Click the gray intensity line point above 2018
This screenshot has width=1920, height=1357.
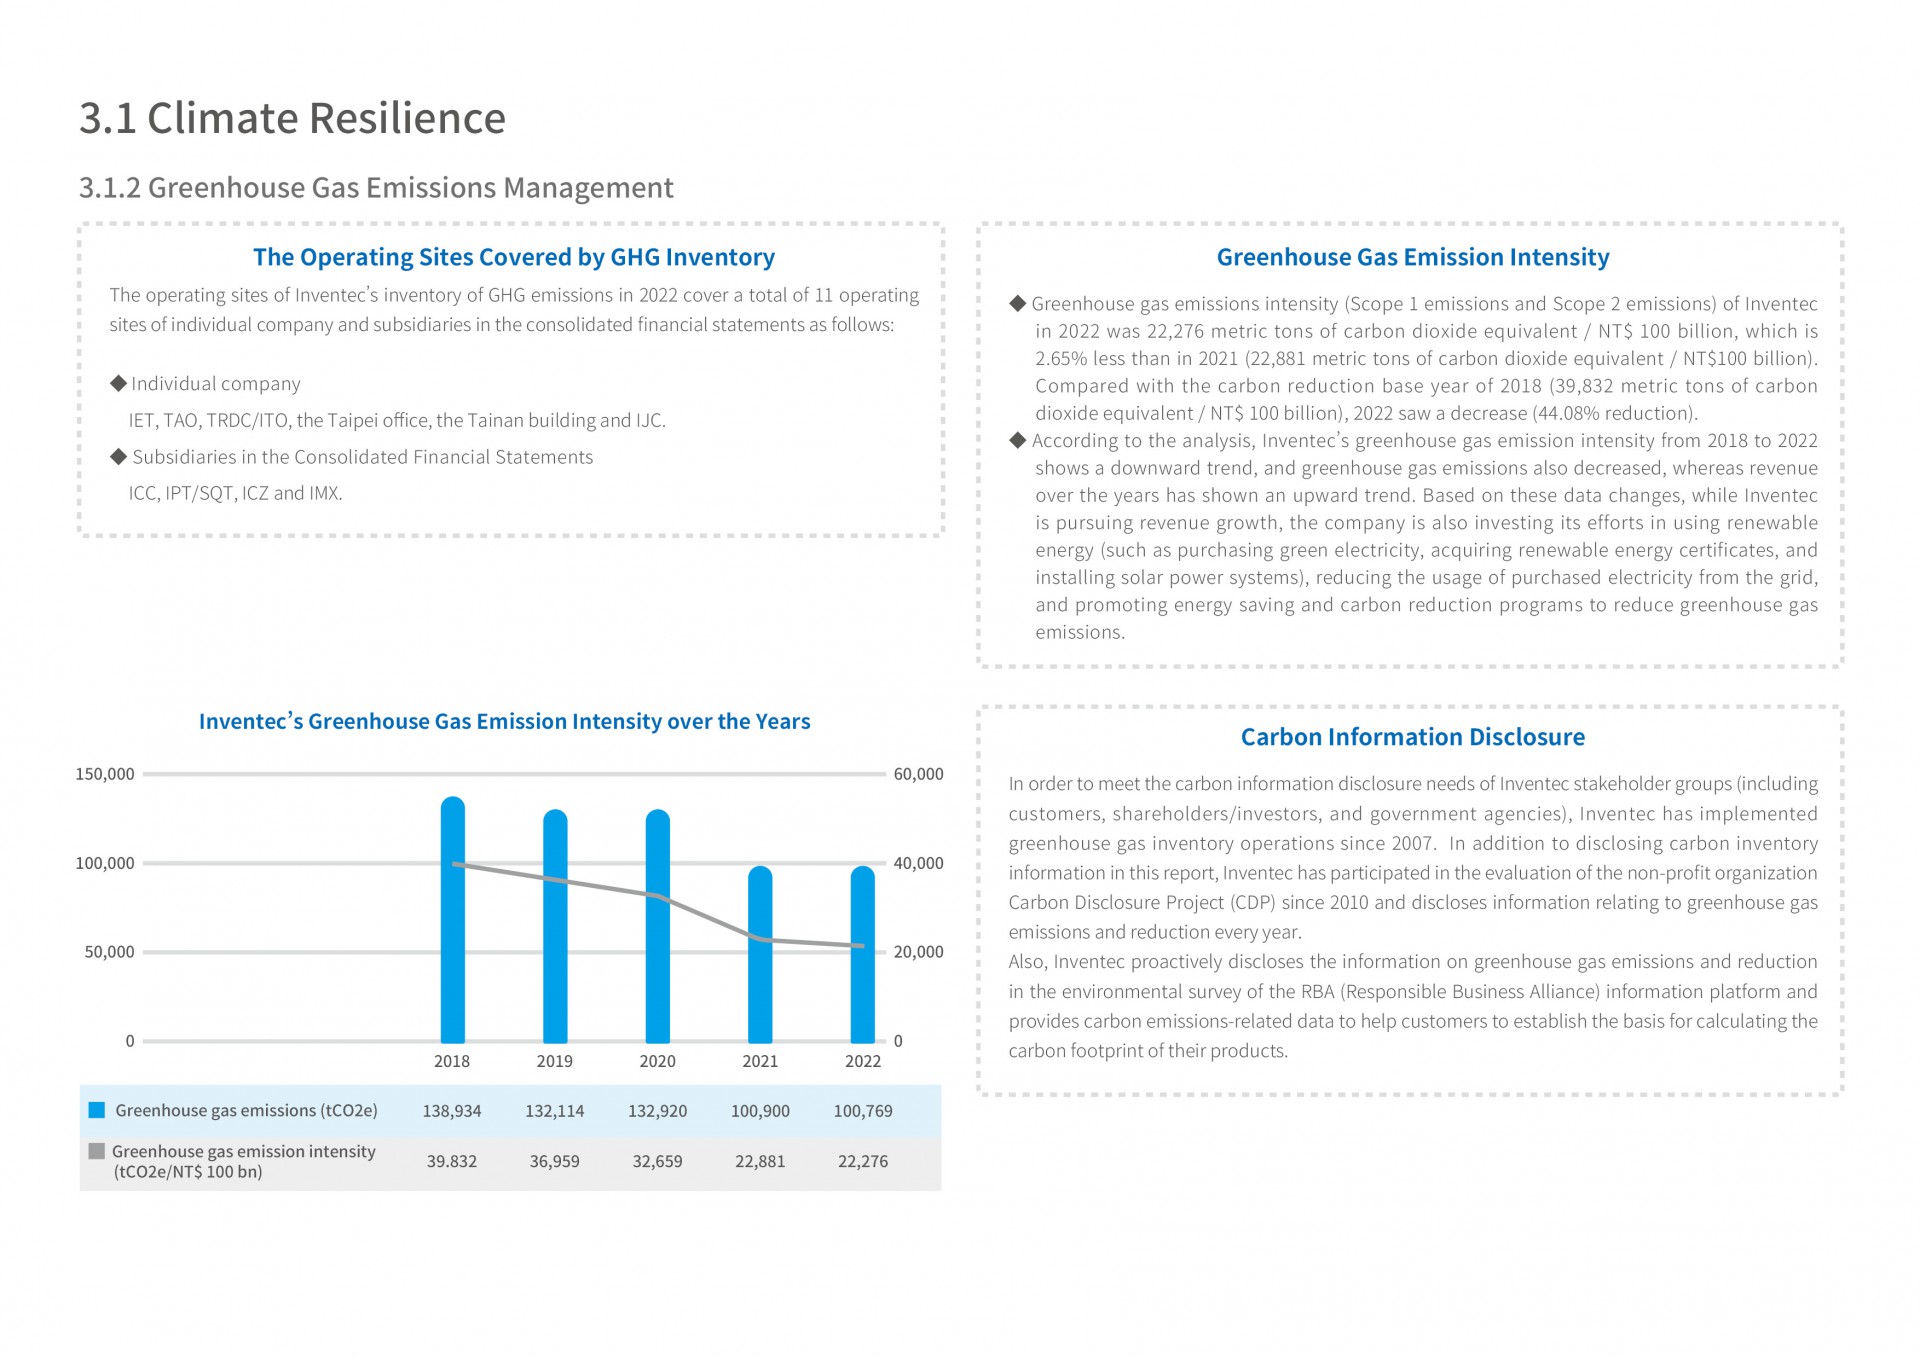click(x=453, y=864)
